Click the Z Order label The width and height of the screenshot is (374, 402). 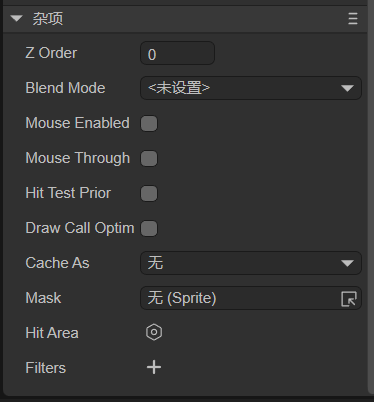[x=51, y=53]
